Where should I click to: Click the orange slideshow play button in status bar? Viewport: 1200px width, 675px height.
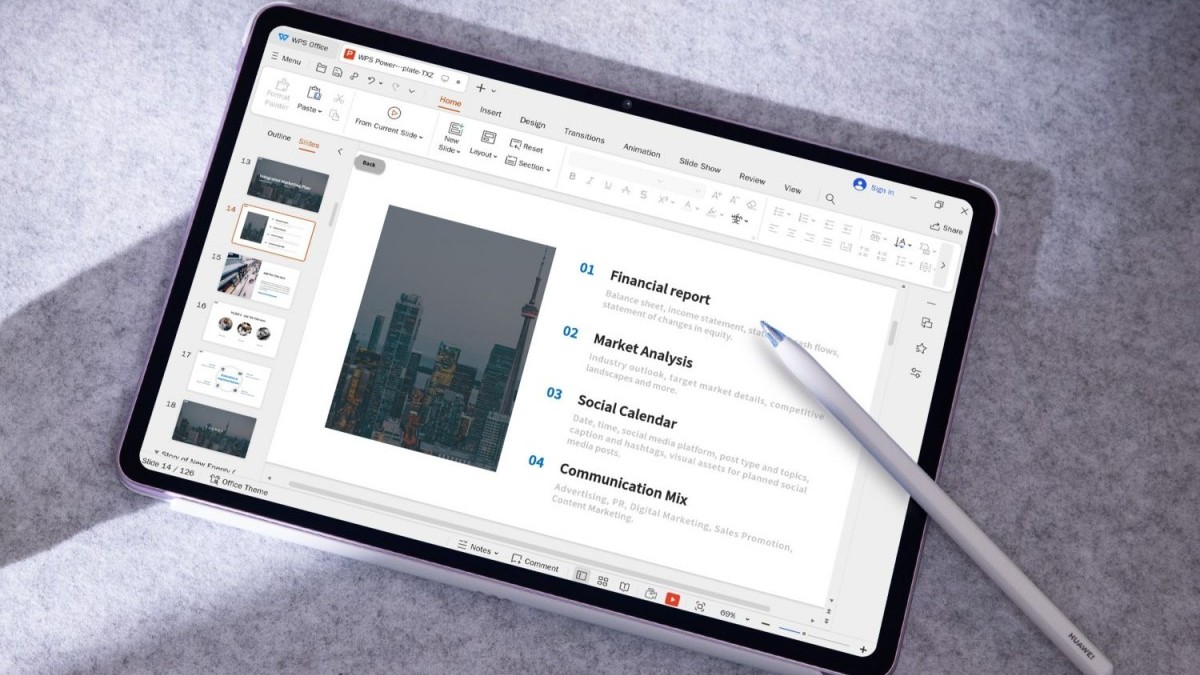click(672, 599)
